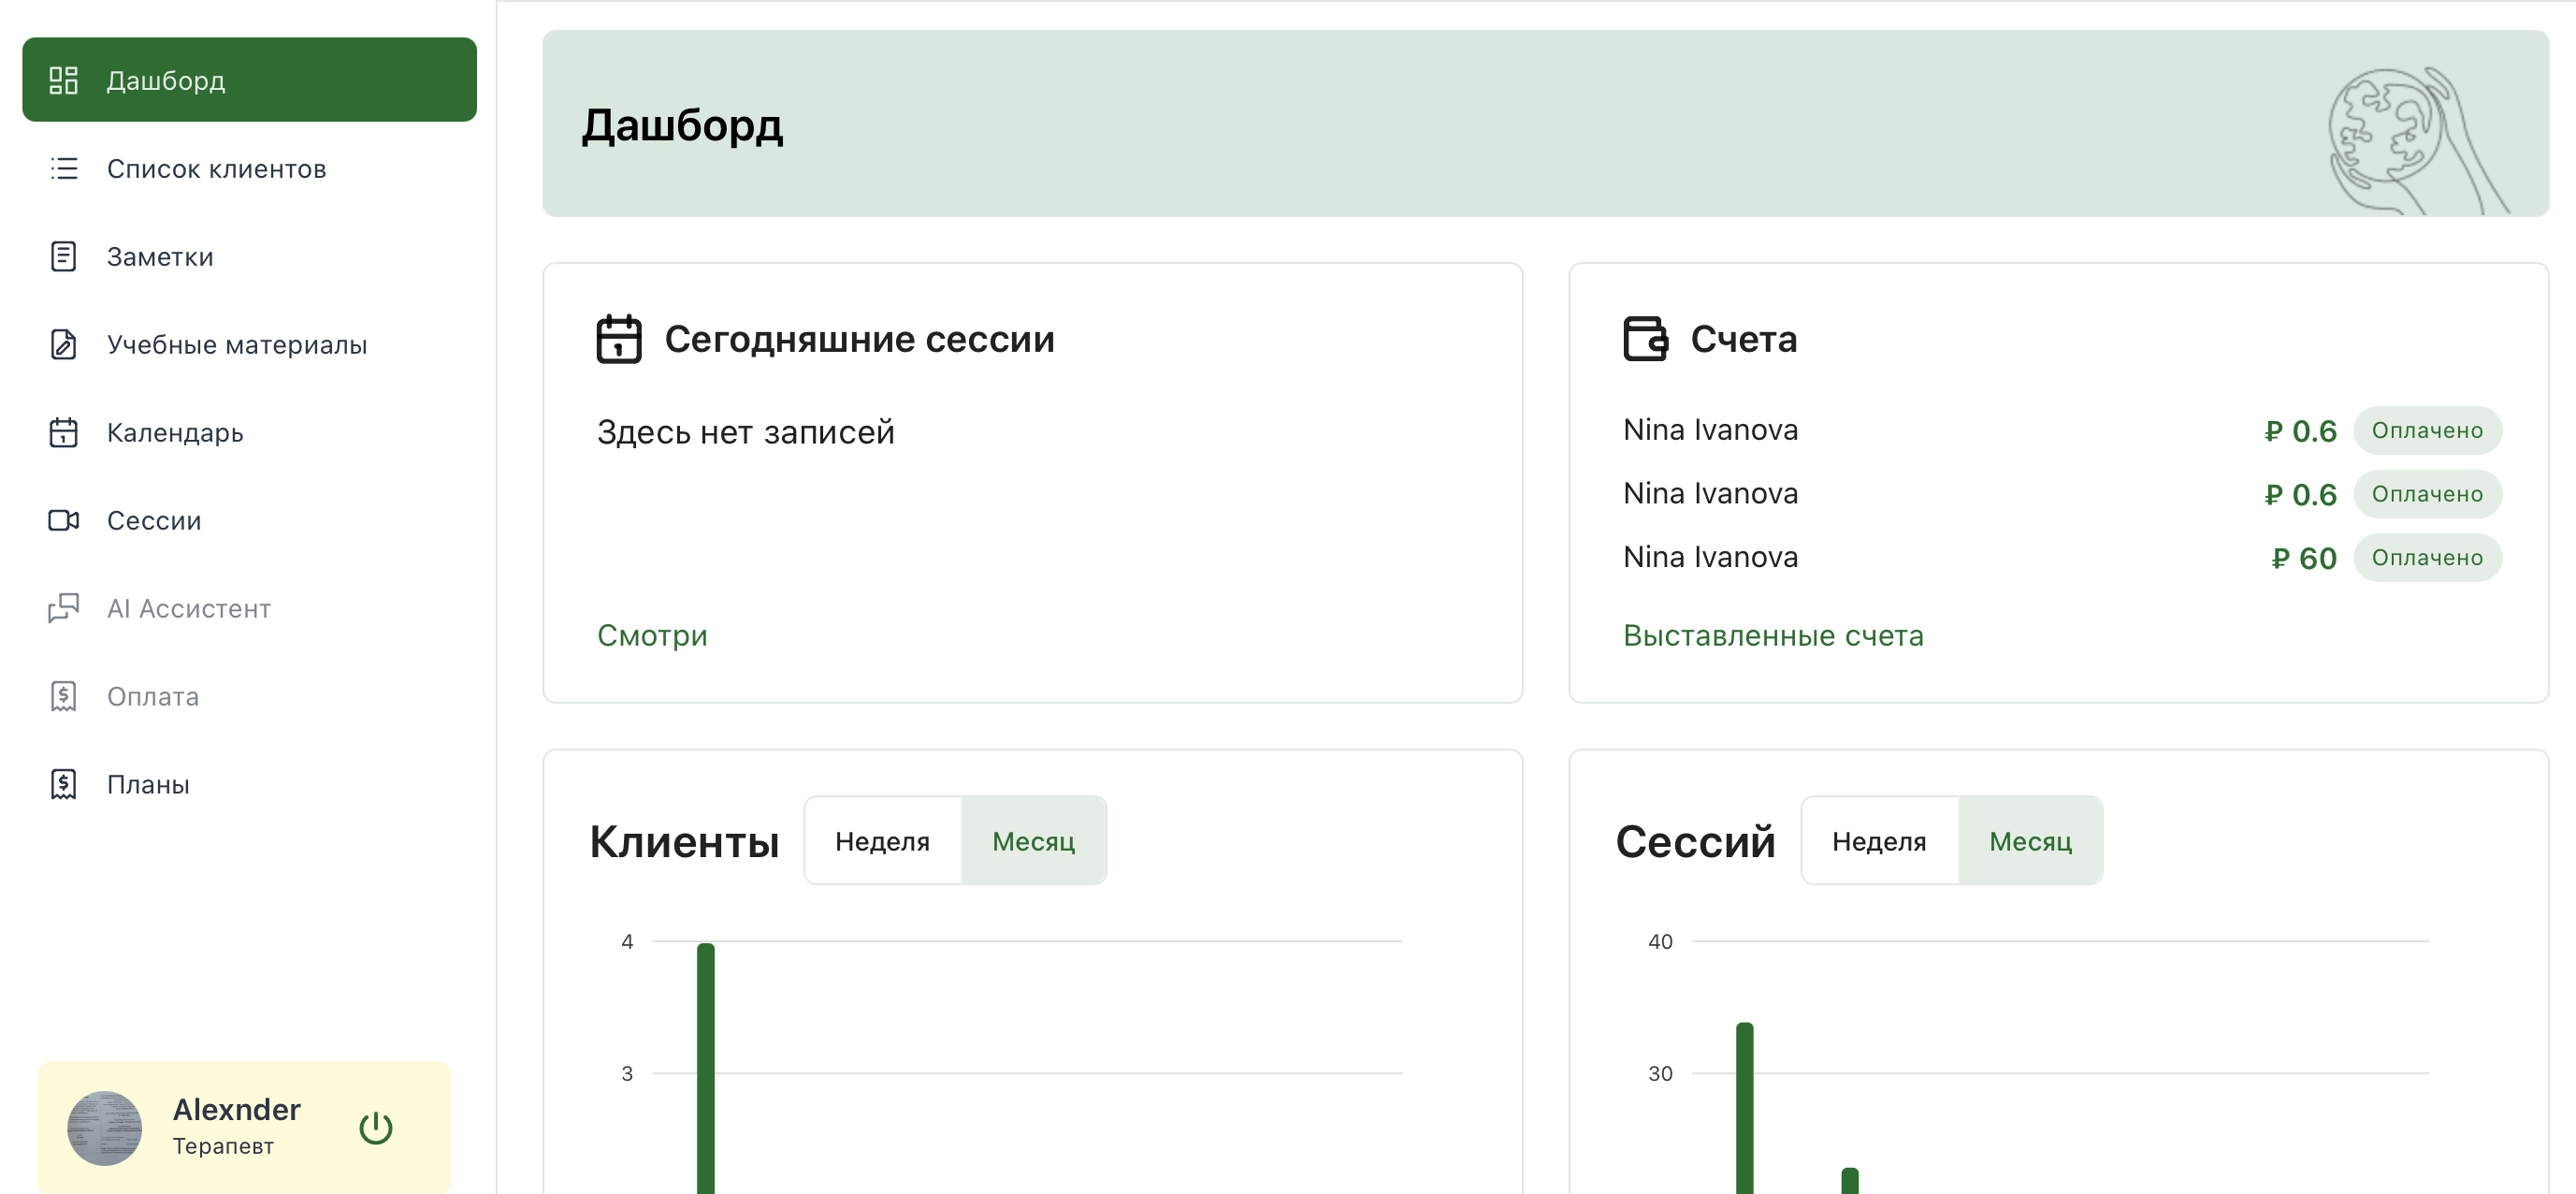The height and width of the screenshot is (1194, 2576).
Task: Click the Alexnder profile avatar
Action: (104, 1128)
